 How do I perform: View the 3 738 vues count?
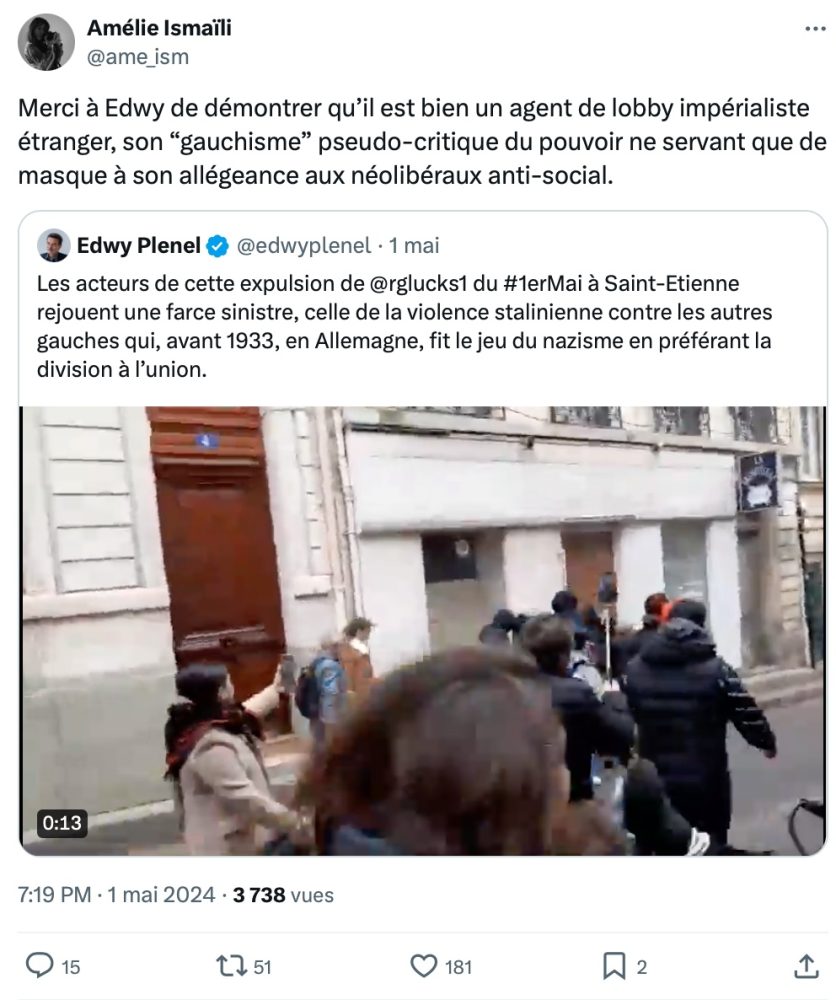tap(283, 895)
